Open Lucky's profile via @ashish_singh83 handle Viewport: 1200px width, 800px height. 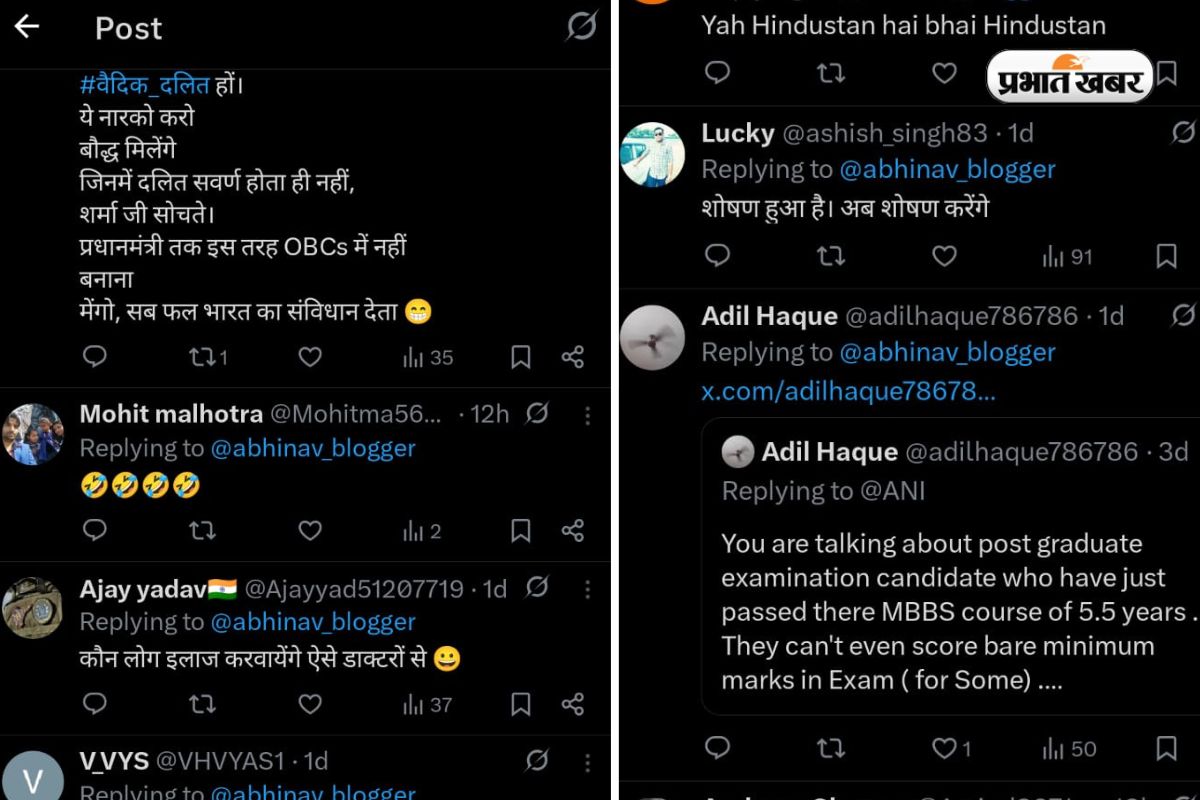pos(880,132)
